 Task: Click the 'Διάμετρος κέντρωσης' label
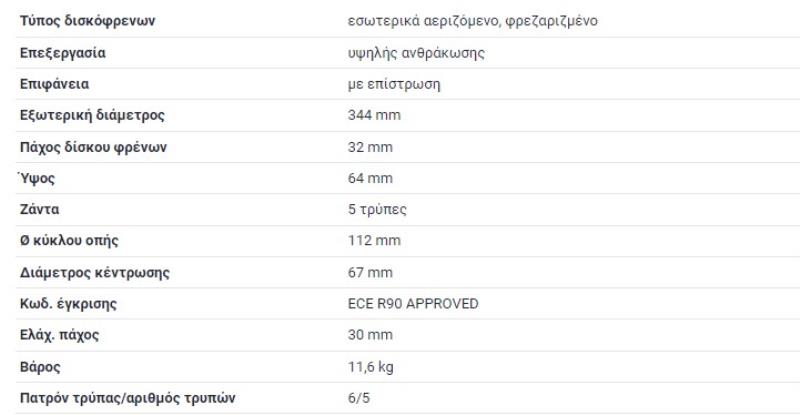[x=94, y=272]
